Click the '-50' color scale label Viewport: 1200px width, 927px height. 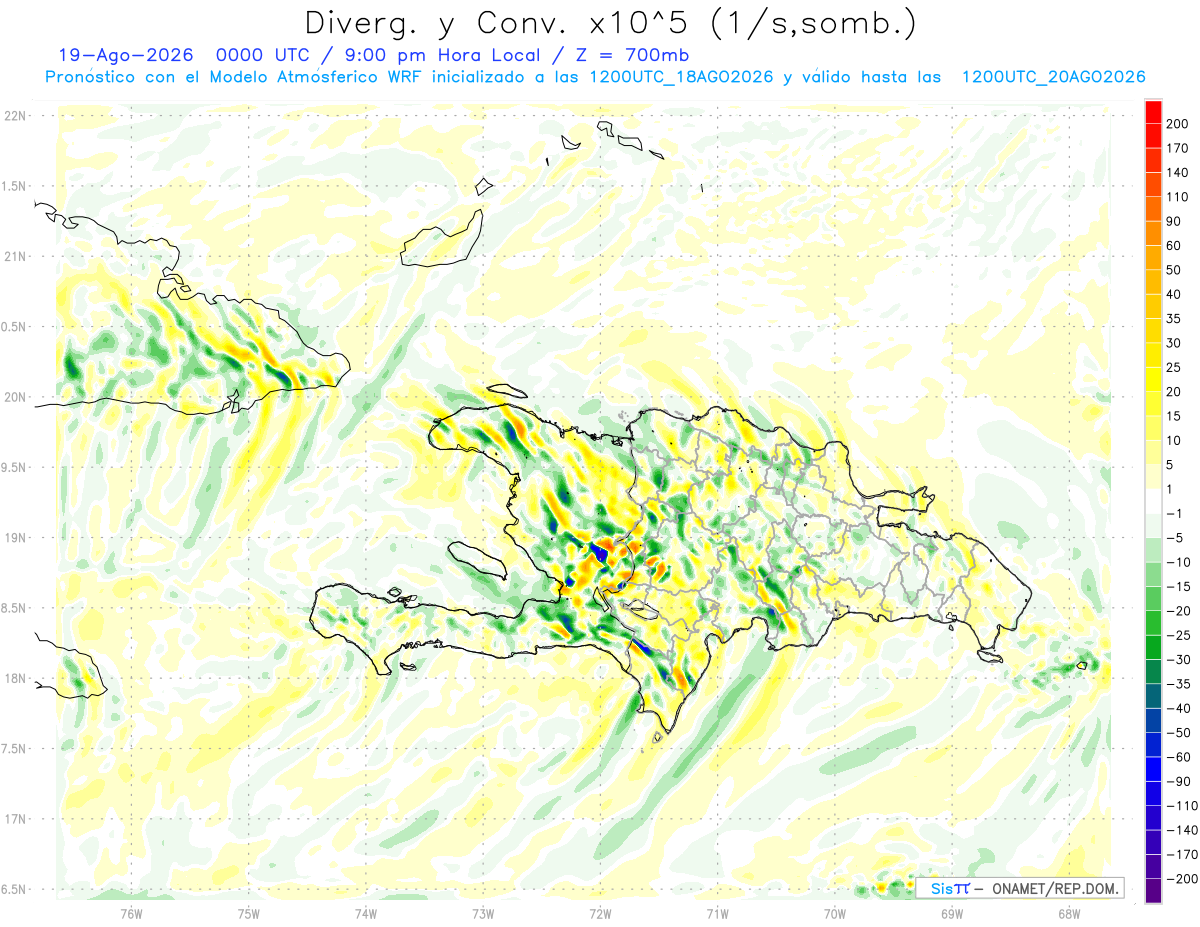pos(1180,733)
